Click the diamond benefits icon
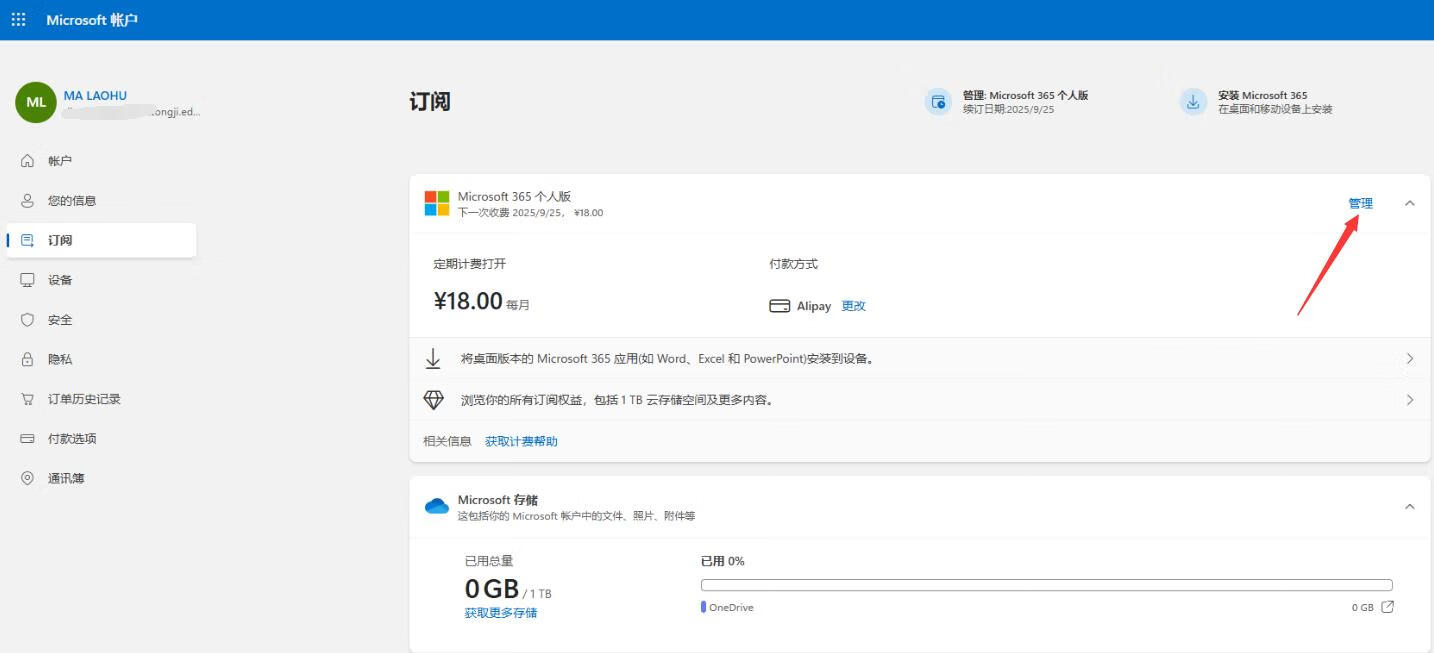The height and width of the screenshot is (653, 1434). 433,400
